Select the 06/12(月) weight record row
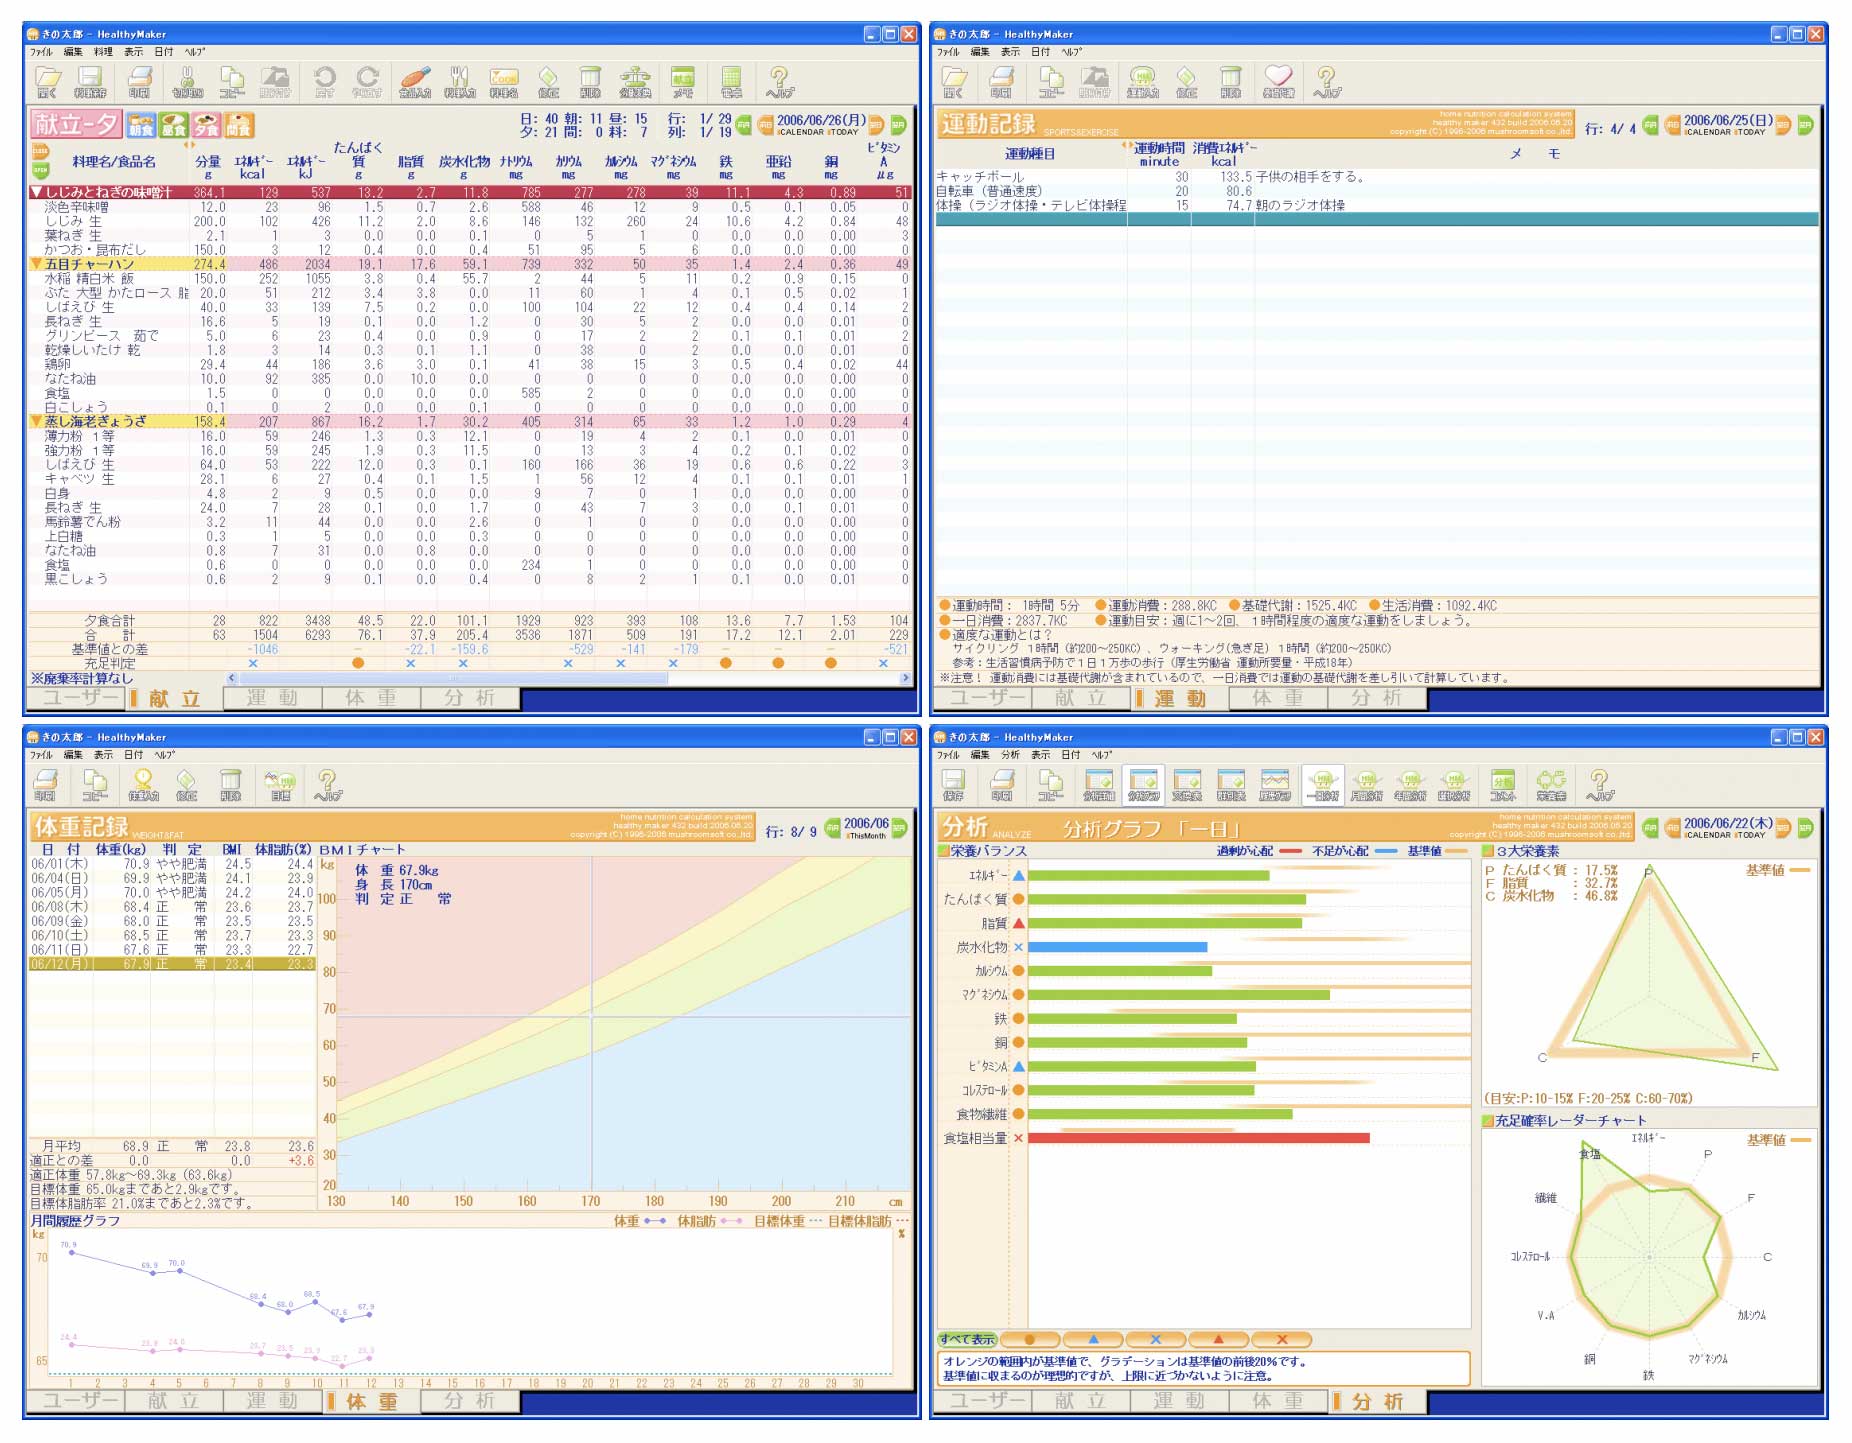Viewport: 1852px width, 1443px height. [x=172, y=964]
